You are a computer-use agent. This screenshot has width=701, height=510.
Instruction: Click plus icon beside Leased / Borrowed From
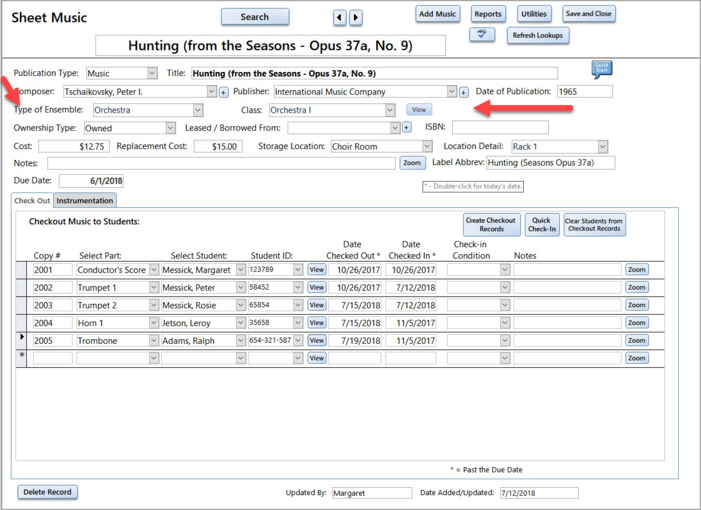(x=407, y=128)
